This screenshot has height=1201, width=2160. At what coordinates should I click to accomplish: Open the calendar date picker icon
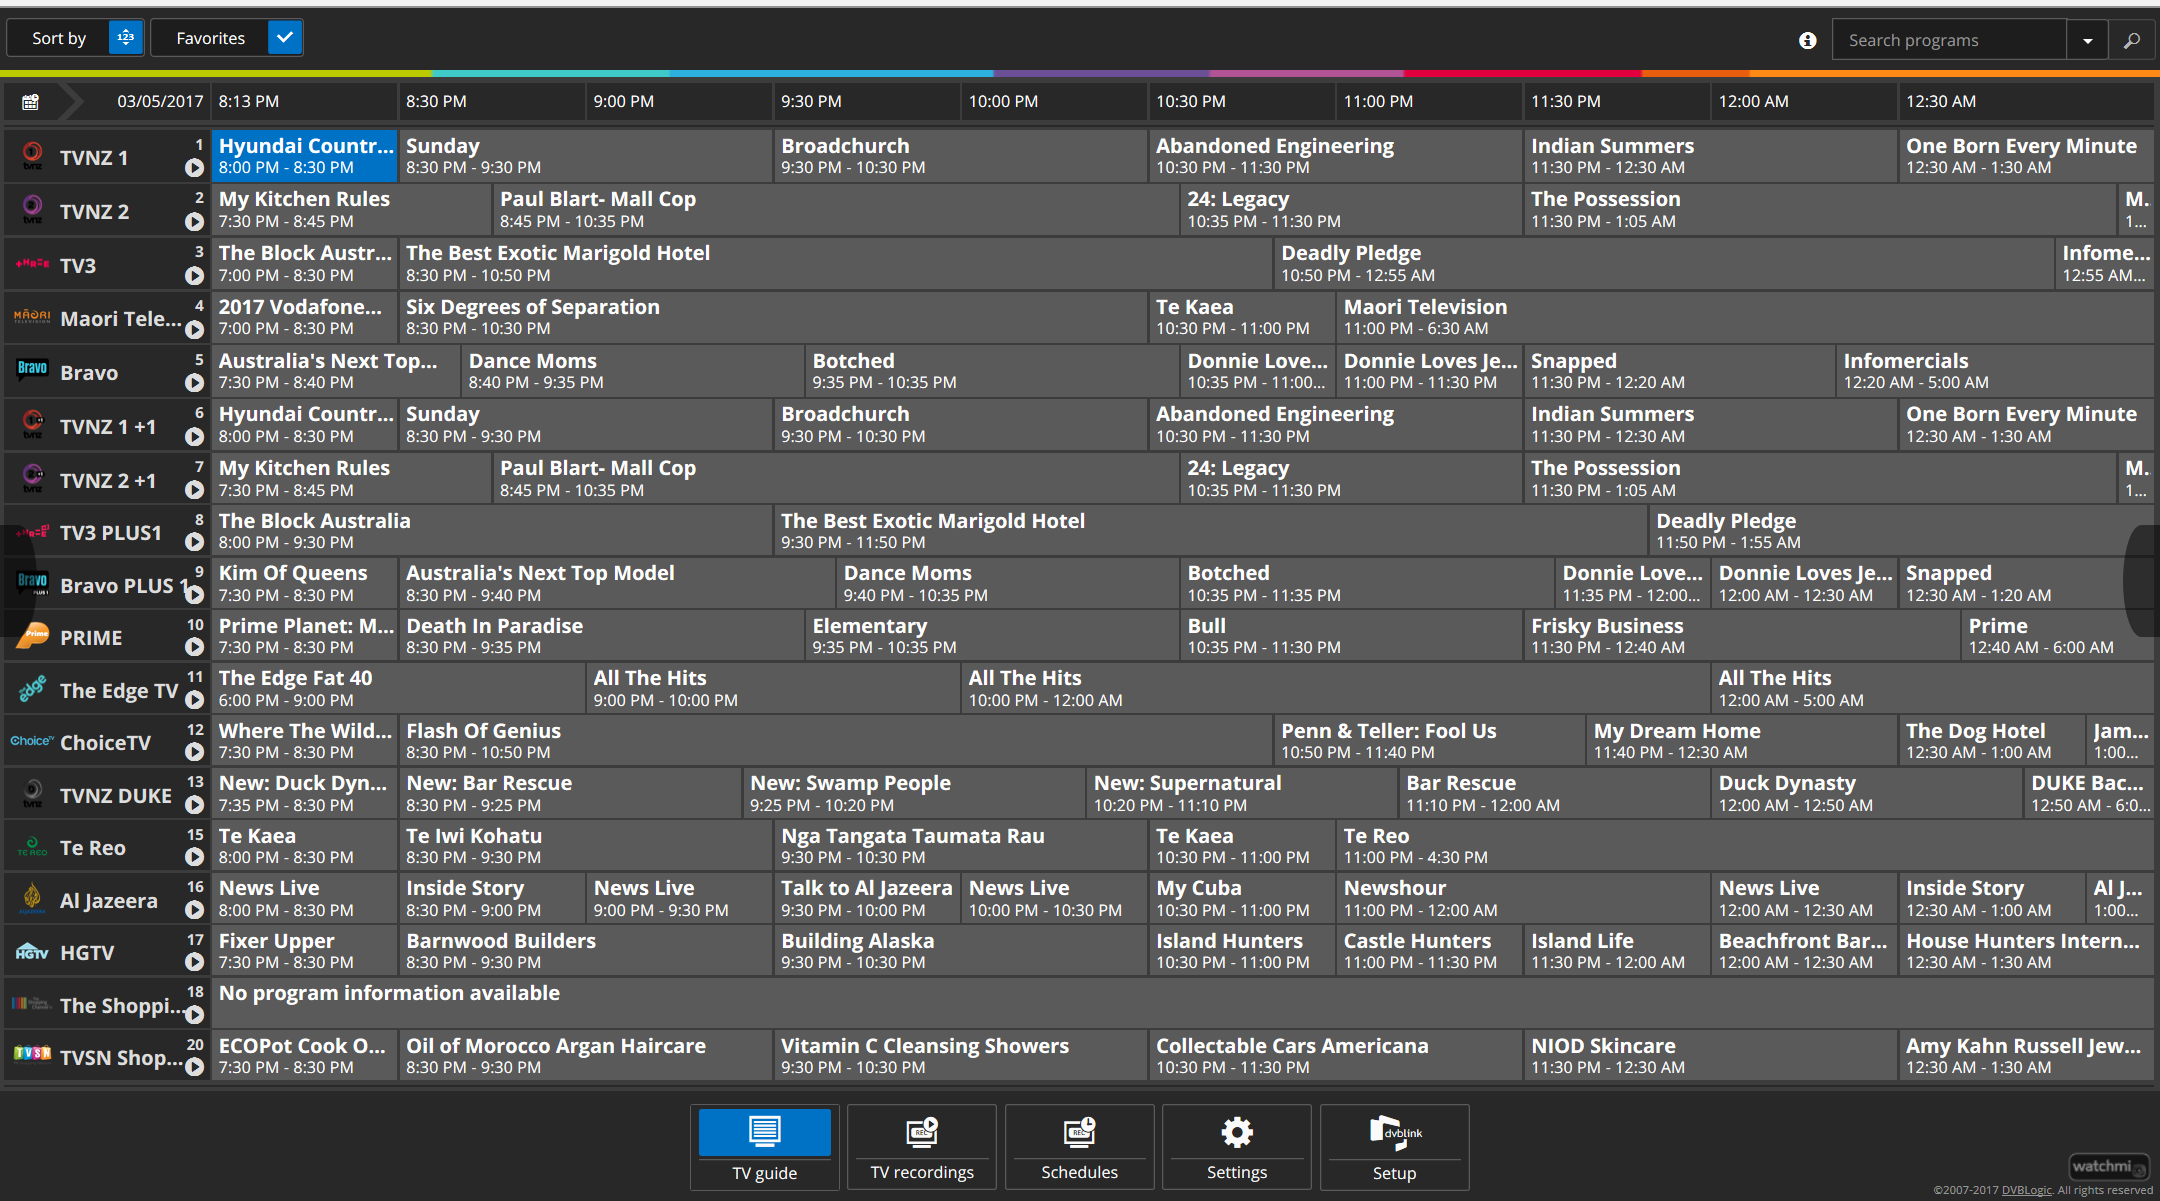(30, 101)
